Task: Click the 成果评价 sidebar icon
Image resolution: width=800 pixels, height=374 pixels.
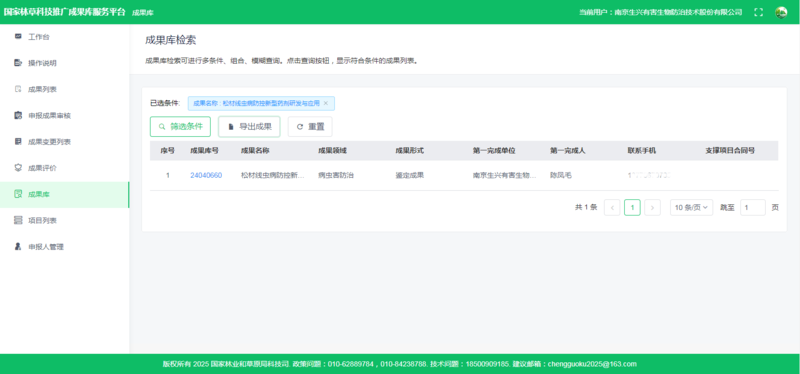Action: click(x=18, y=167)
